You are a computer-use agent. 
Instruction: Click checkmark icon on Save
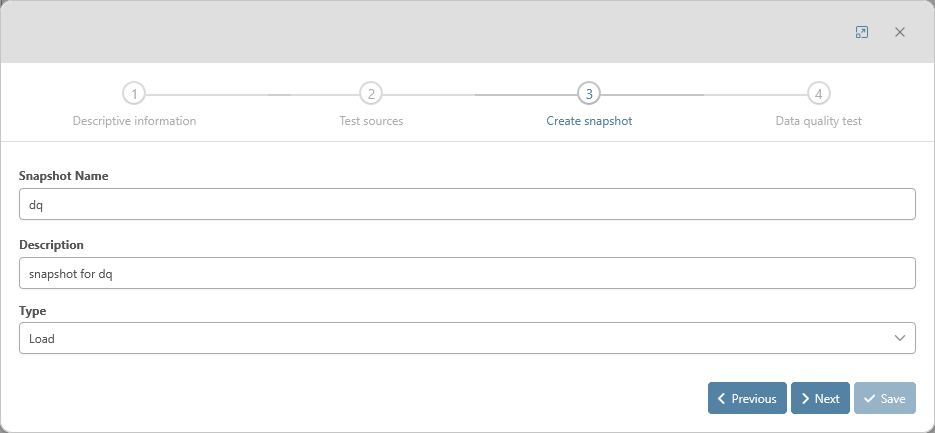869,398
